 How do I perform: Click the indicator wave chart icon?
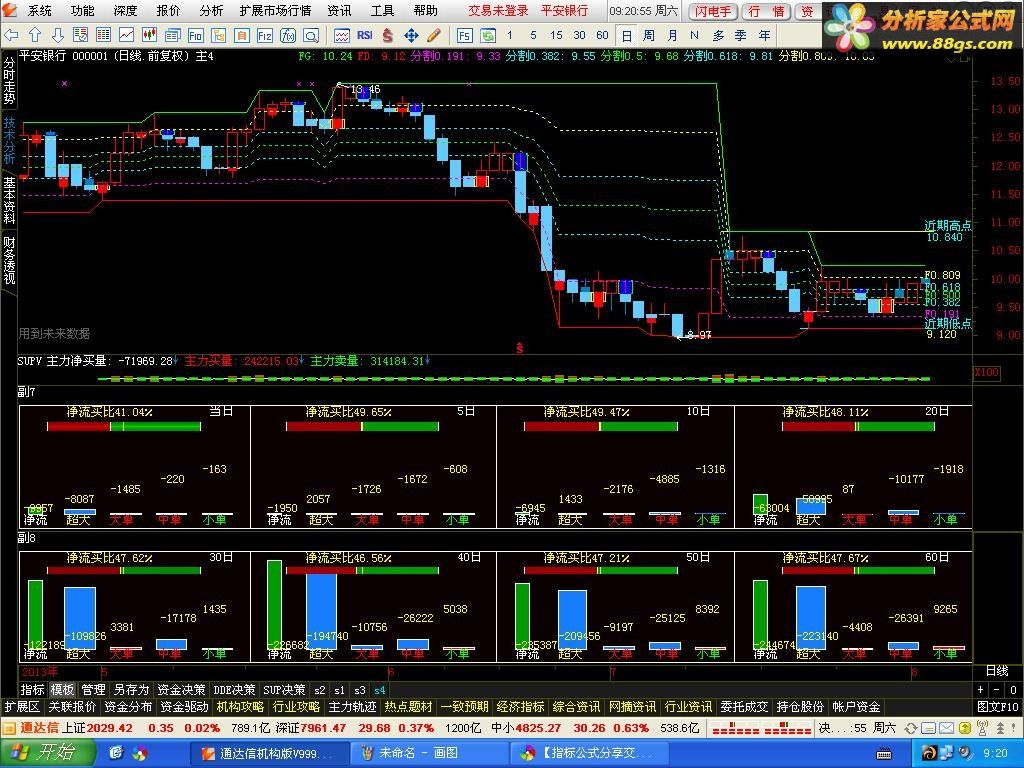(x=342, y=35)
